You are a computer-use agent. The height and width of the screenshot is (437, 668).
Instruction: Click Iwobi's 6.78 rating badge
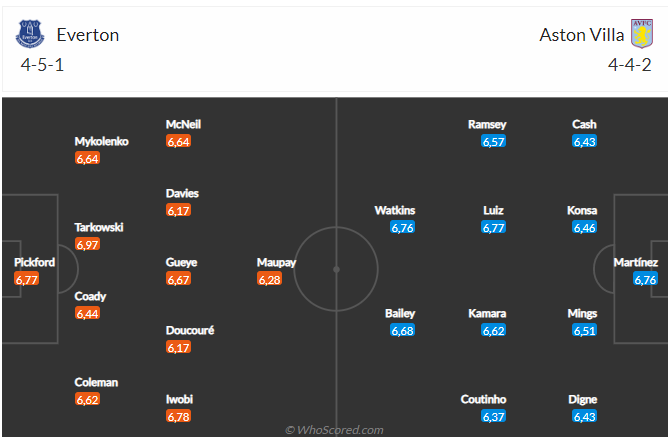(179, 416)
